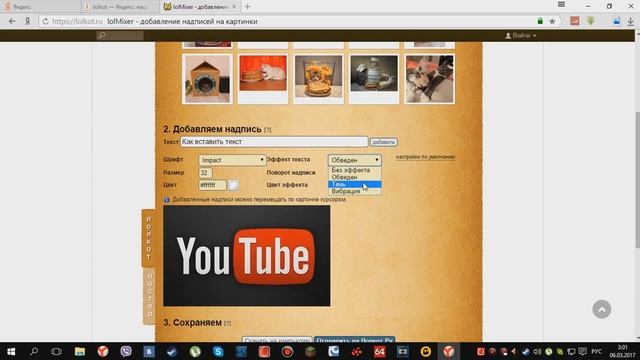This screenshot has width=640, height=360.
Task: Reload the page with the refresh icon
Action: [45, 21]
